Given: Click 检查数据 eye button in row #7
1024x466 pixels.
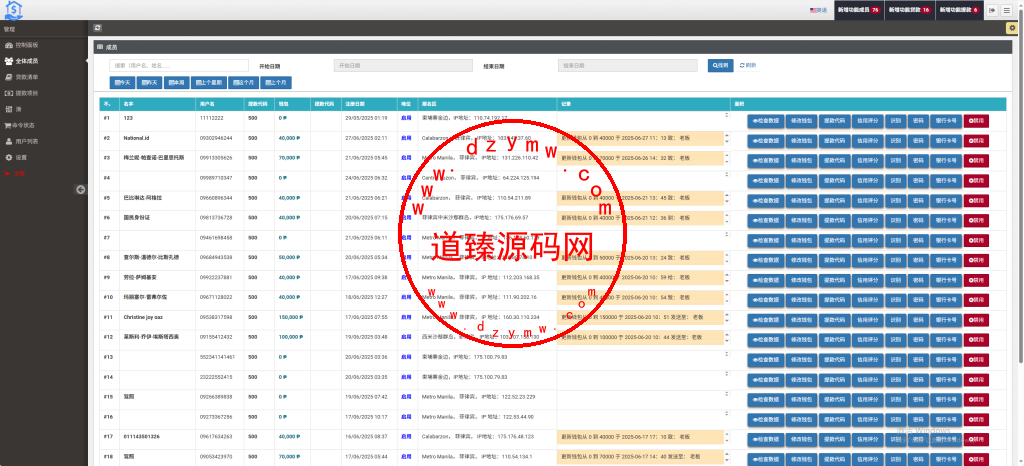Looking at the screenshot, I should (x=765, y=241).
